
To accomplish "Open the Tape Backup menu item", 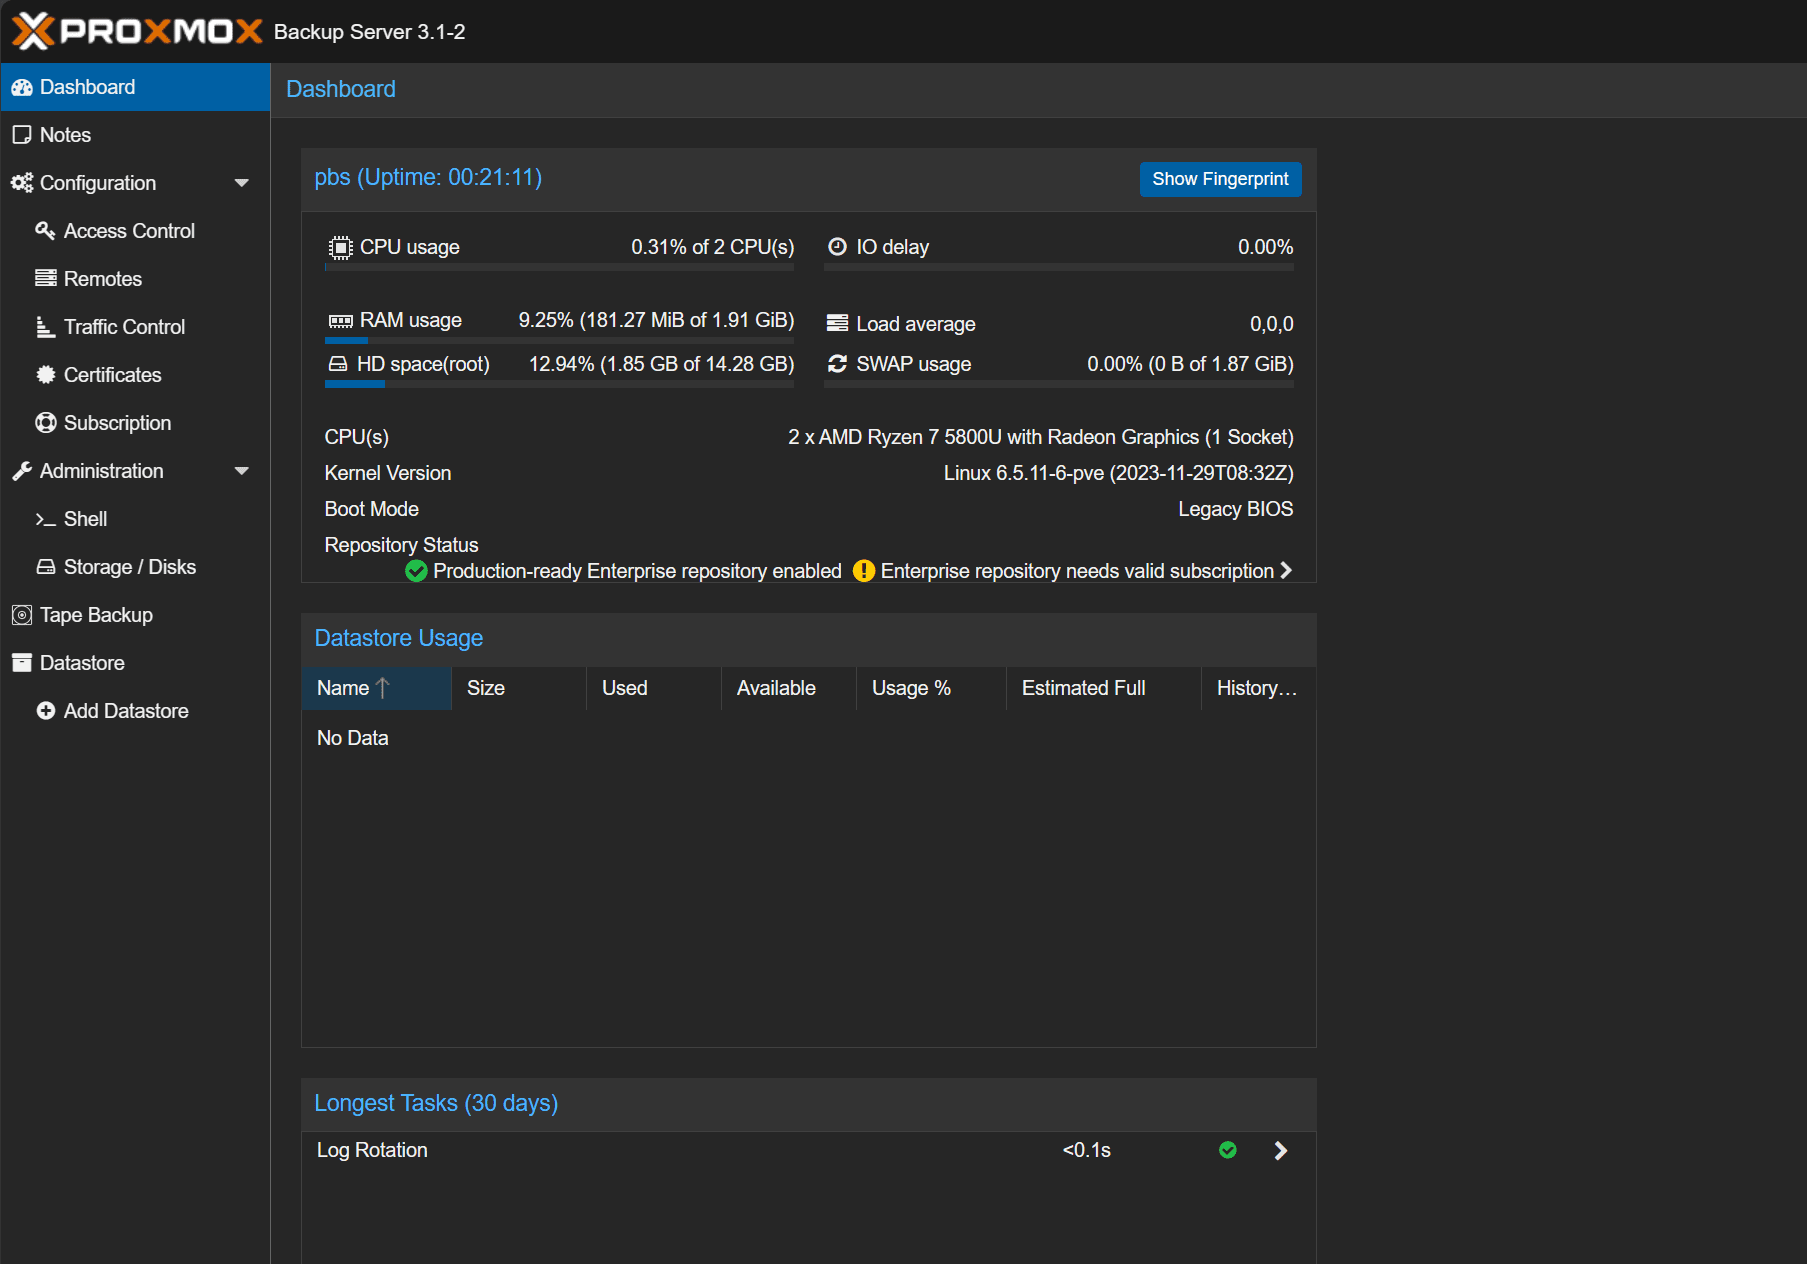I will pyautogui.click(x=96, y=615).
